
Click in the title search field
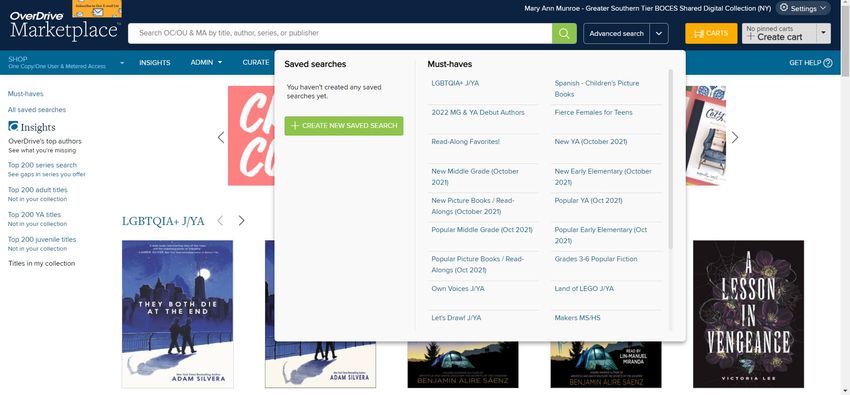click(340, 33)
